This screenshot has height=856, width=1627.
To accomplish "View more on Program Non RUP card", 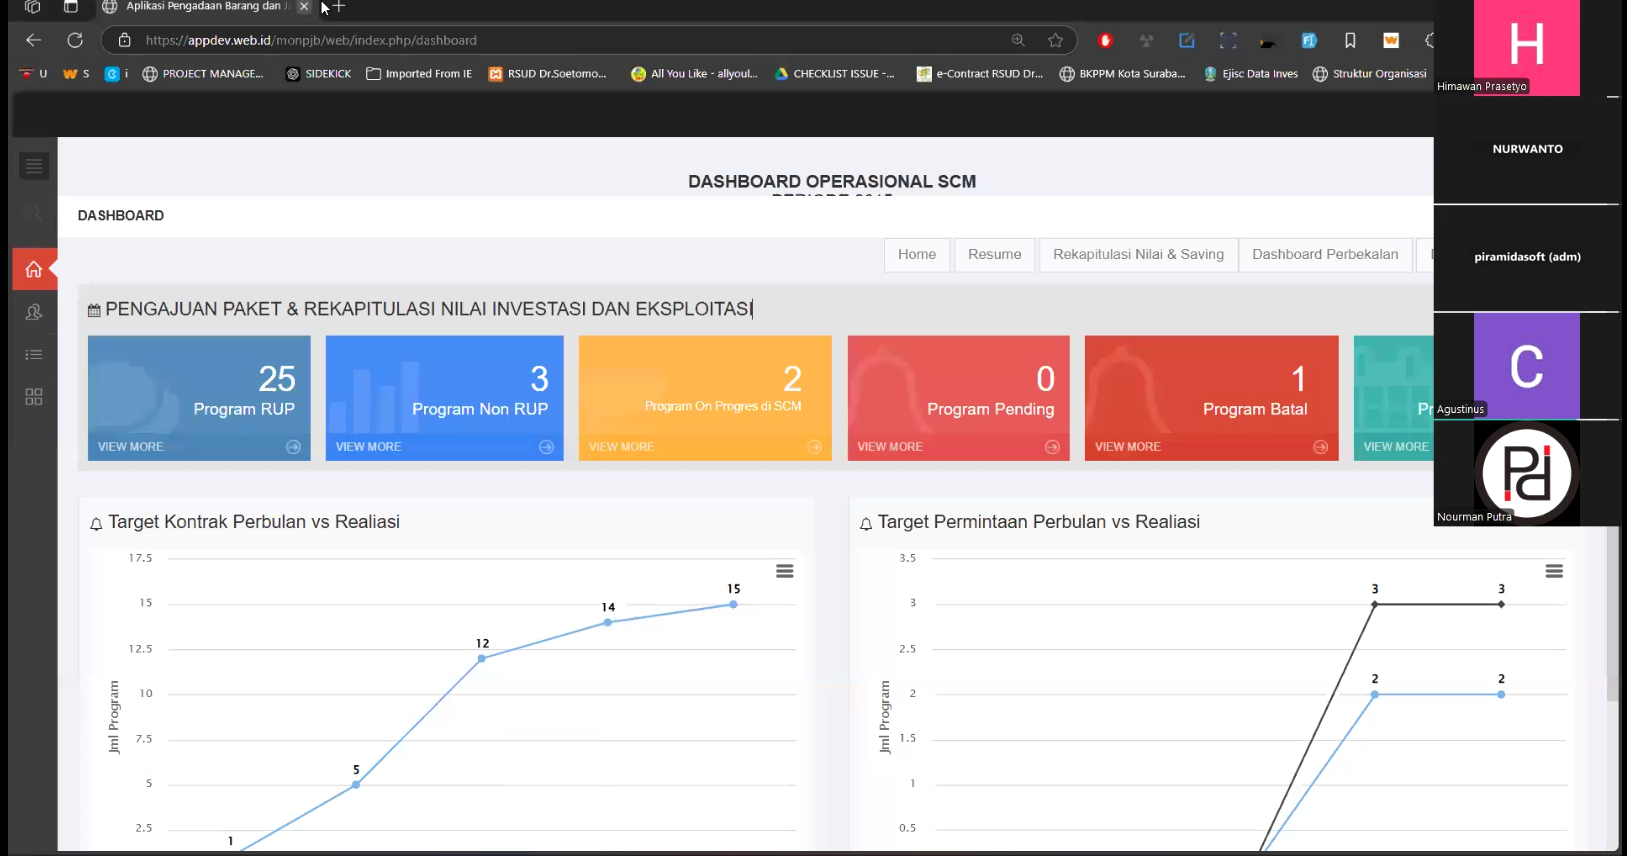I will pos(369,447).
